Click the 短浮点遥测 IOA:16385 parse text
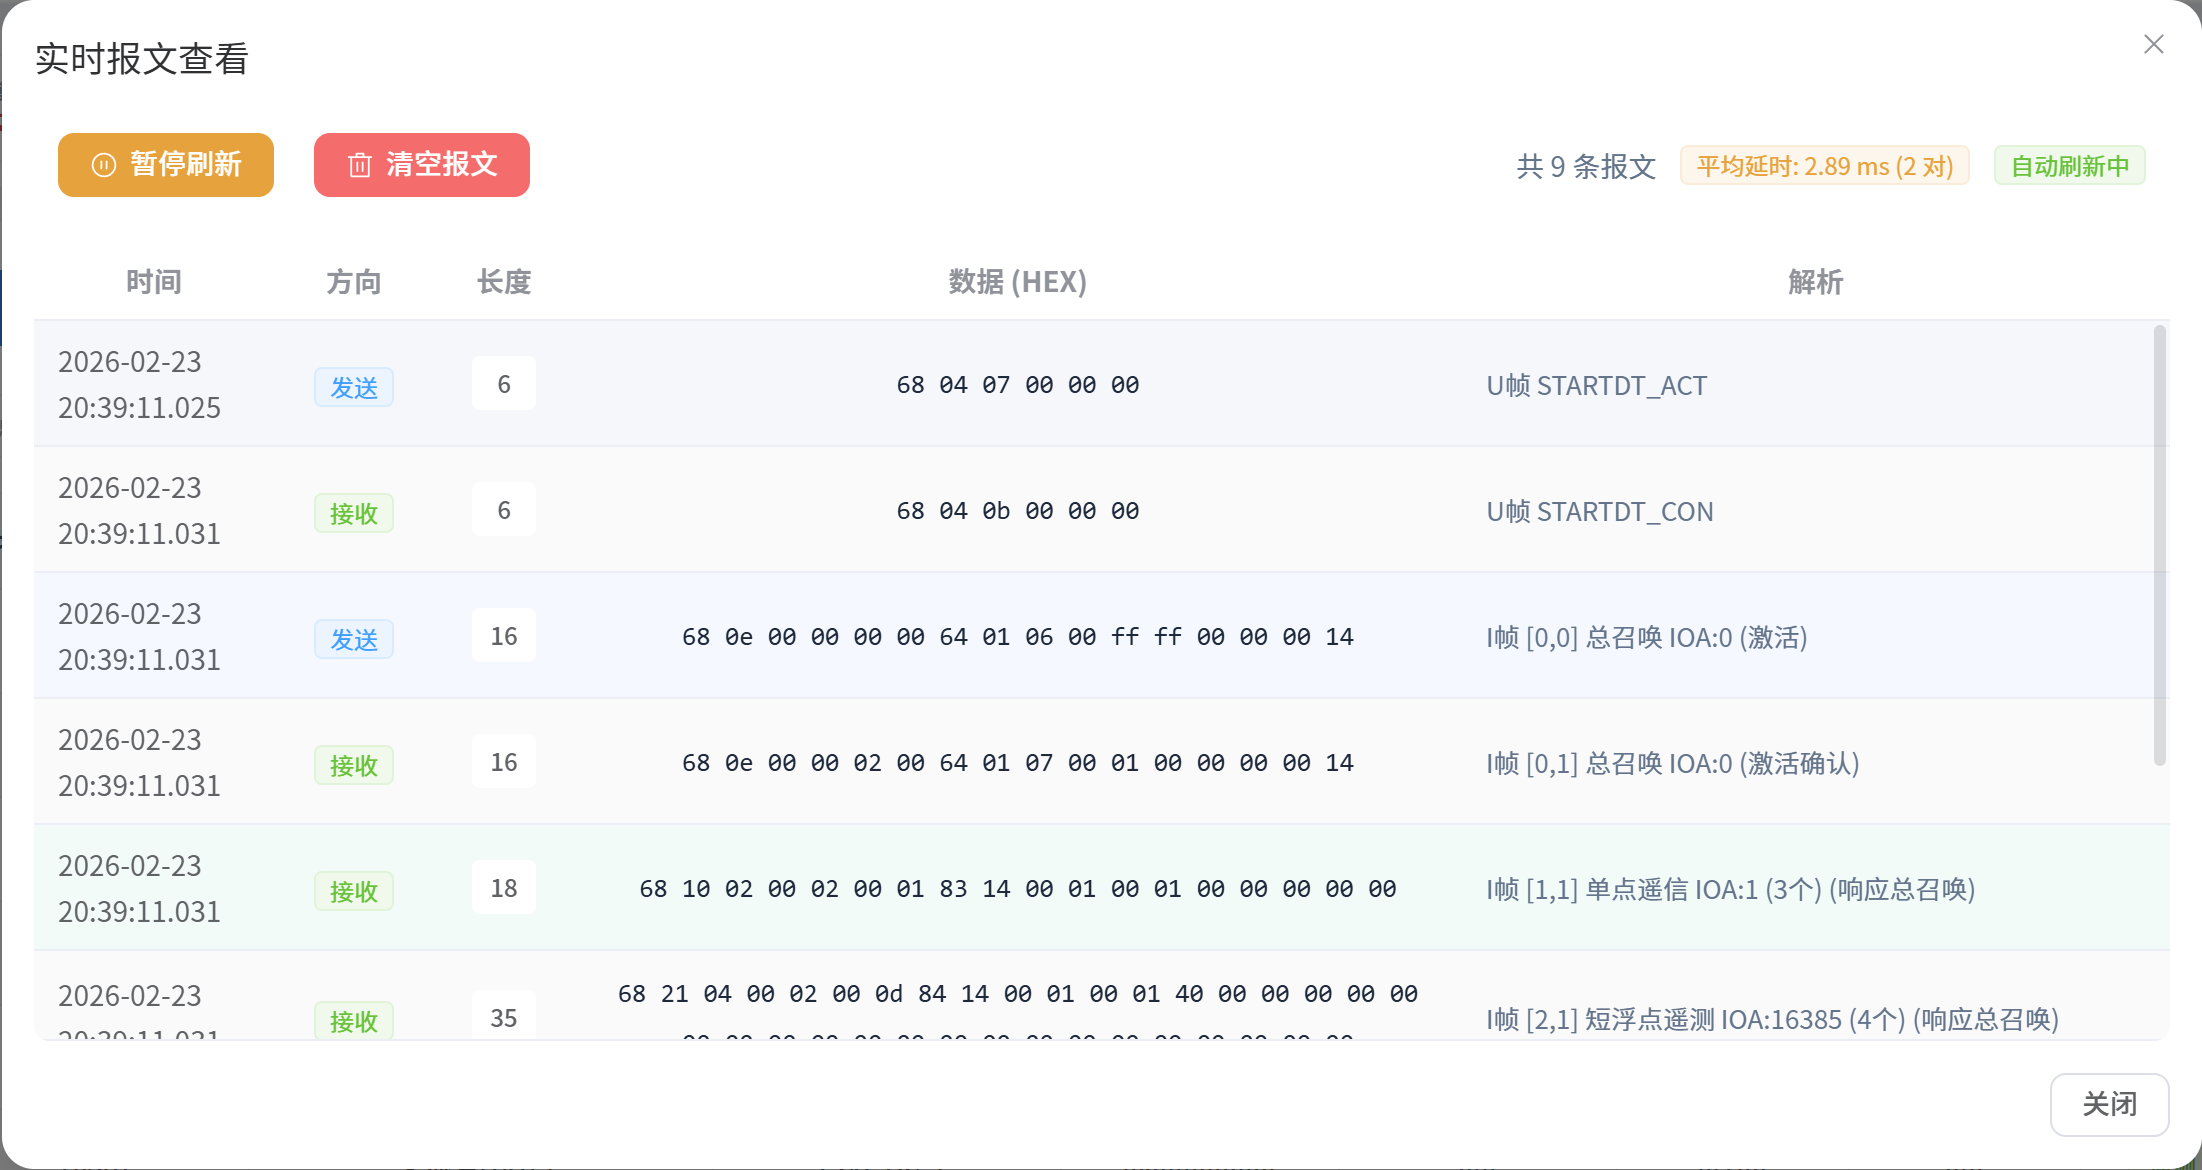Screen dimensions: 2202x1170 pyautogui.click(x=1771, y=1019)
